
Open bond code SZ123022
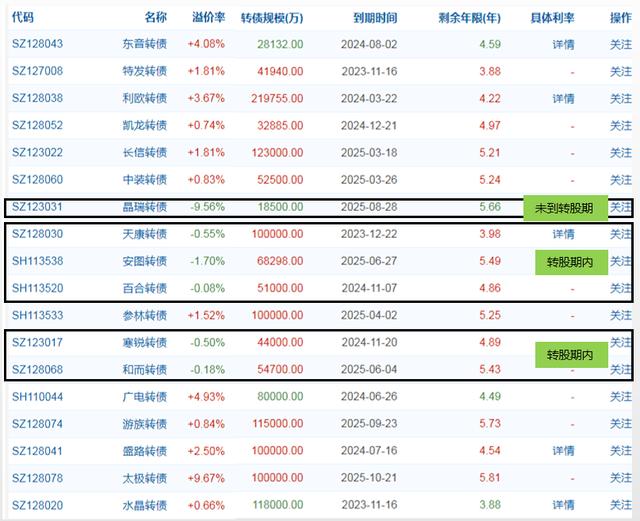38,152
